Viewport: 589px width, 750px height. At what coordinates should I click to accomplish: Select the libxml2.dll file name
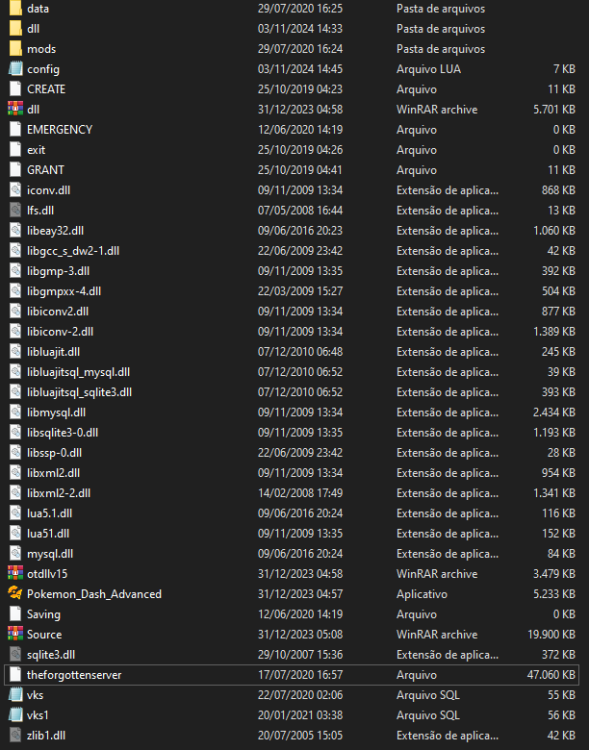(54, 473)
